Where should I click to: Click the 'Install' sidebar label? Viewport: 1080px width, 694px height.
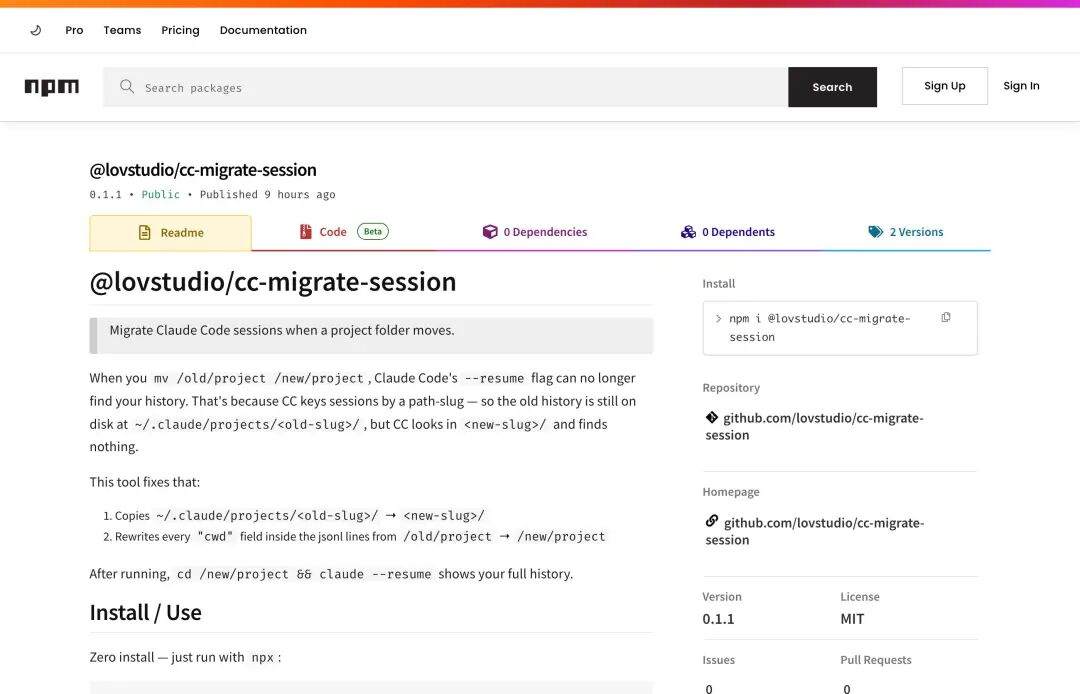pyautogui.click(x=718, y=284)
